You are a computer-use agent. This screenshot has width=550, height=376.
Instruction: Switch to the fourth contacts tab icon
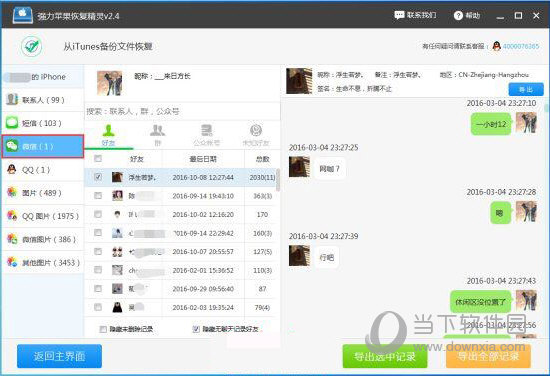tap(256, 135)
